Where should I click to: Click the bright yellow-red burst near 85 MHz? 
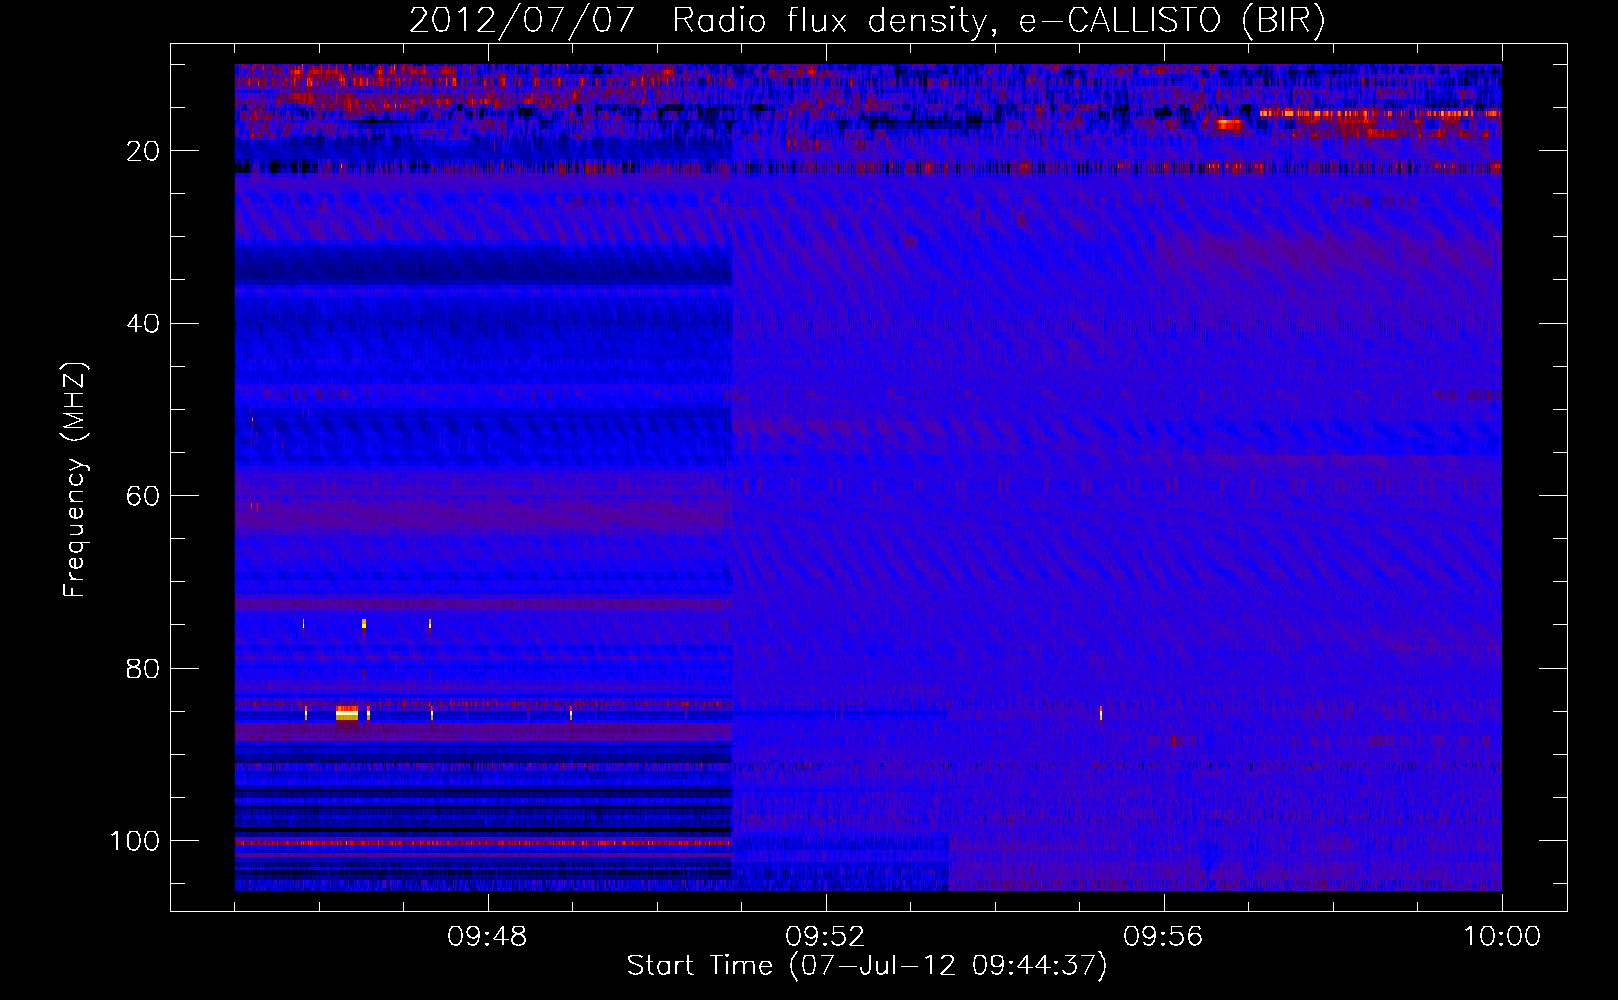pyautogui.click(x=346, y=713)
